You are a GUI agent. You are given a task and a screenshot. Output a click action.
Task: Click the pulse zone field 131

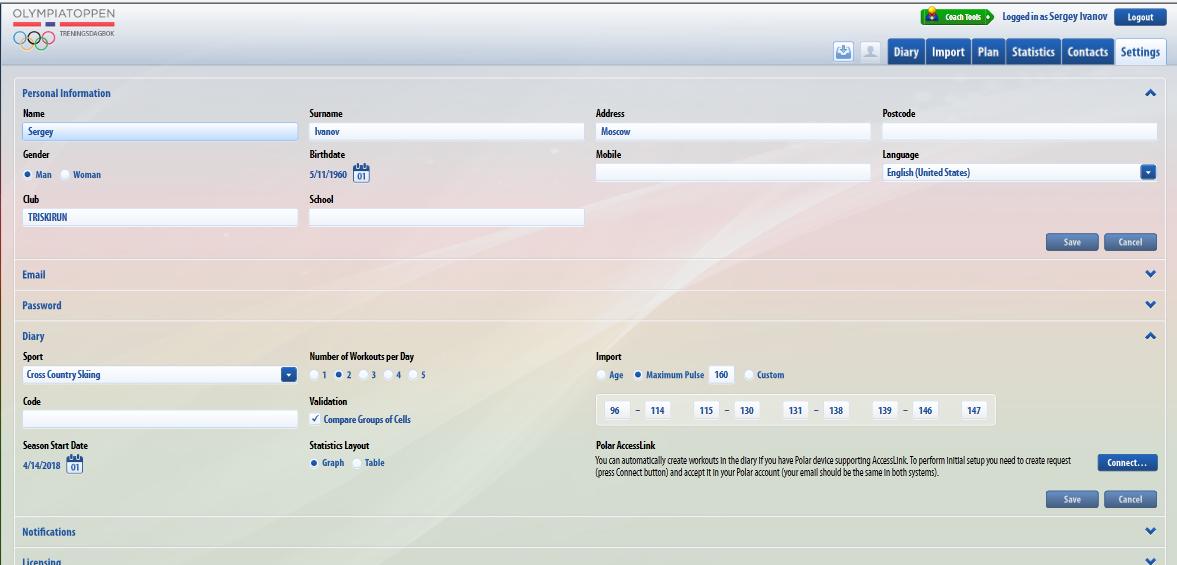point(796,410)
